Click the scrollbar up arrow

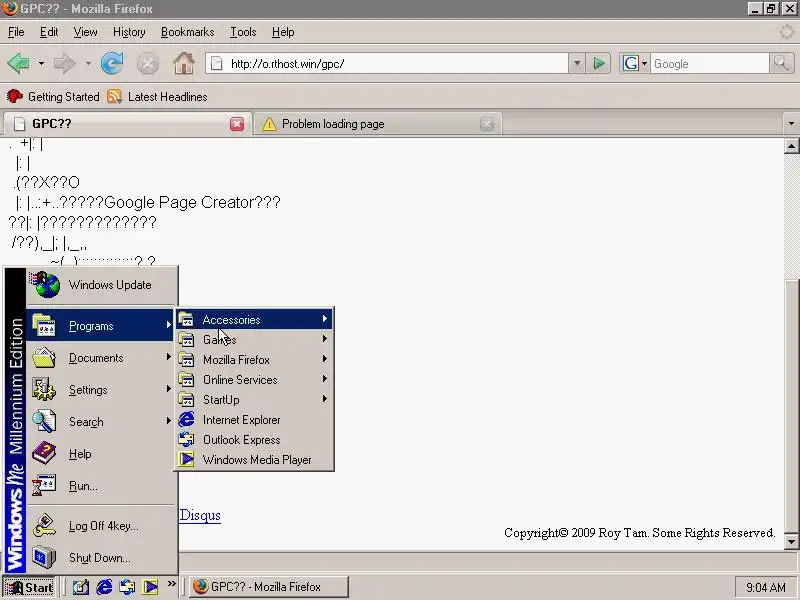(x=791, y=146)
